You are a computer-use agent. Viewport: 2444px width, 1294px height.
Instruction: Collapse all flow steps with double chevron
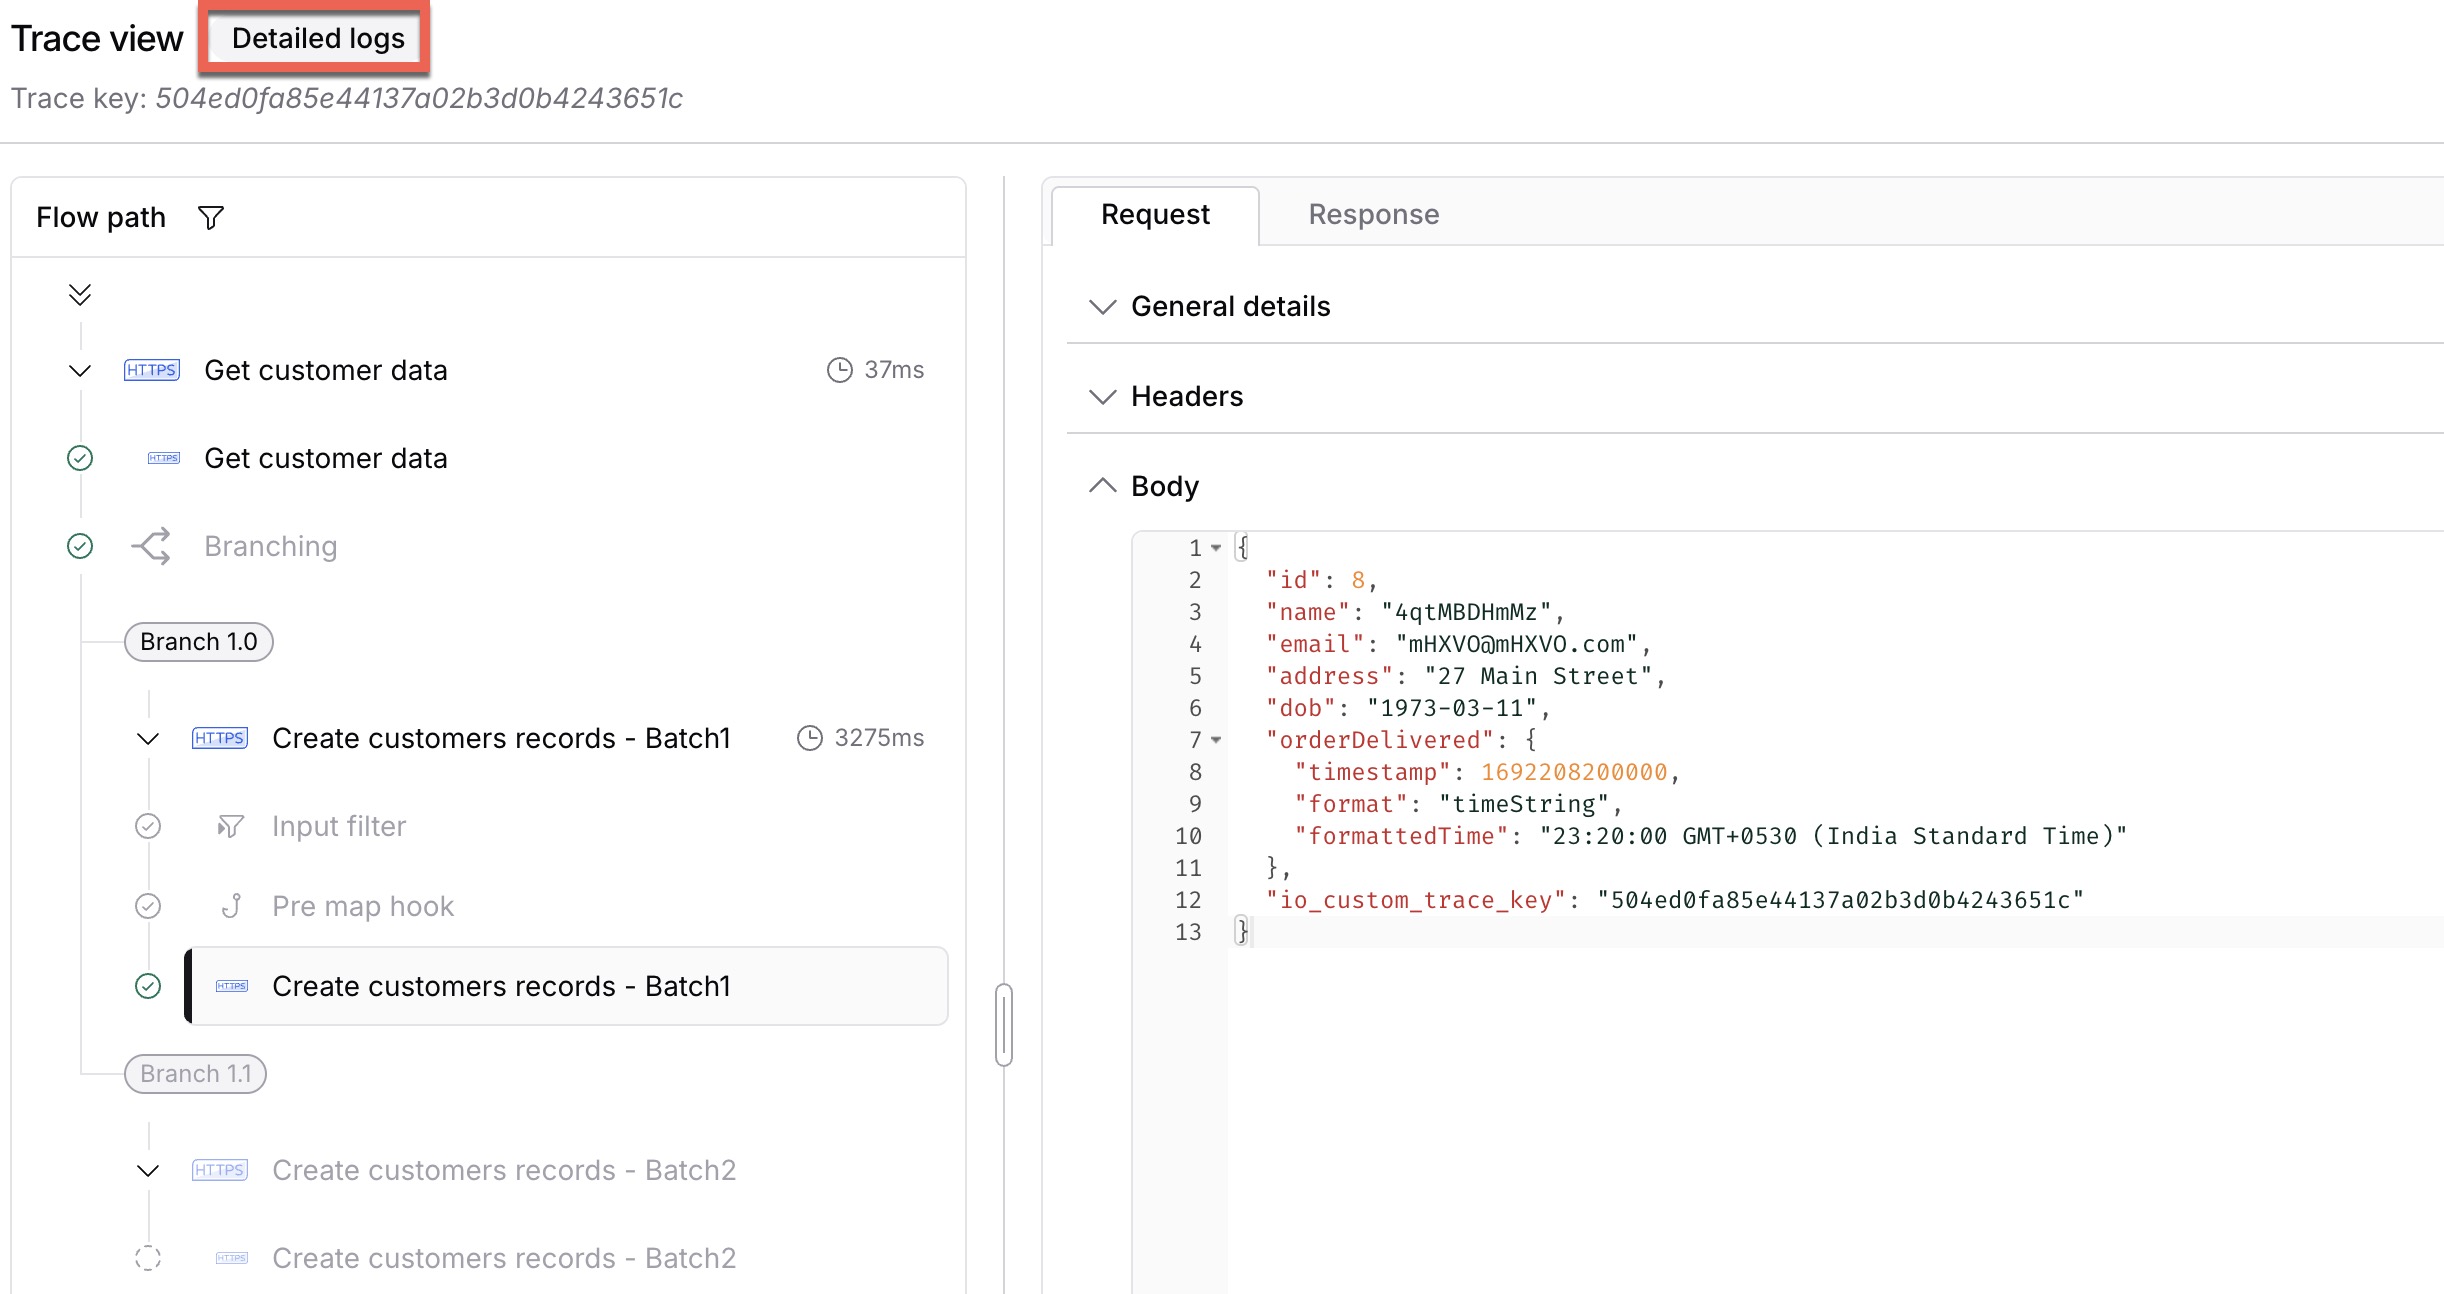click(80, 294)
